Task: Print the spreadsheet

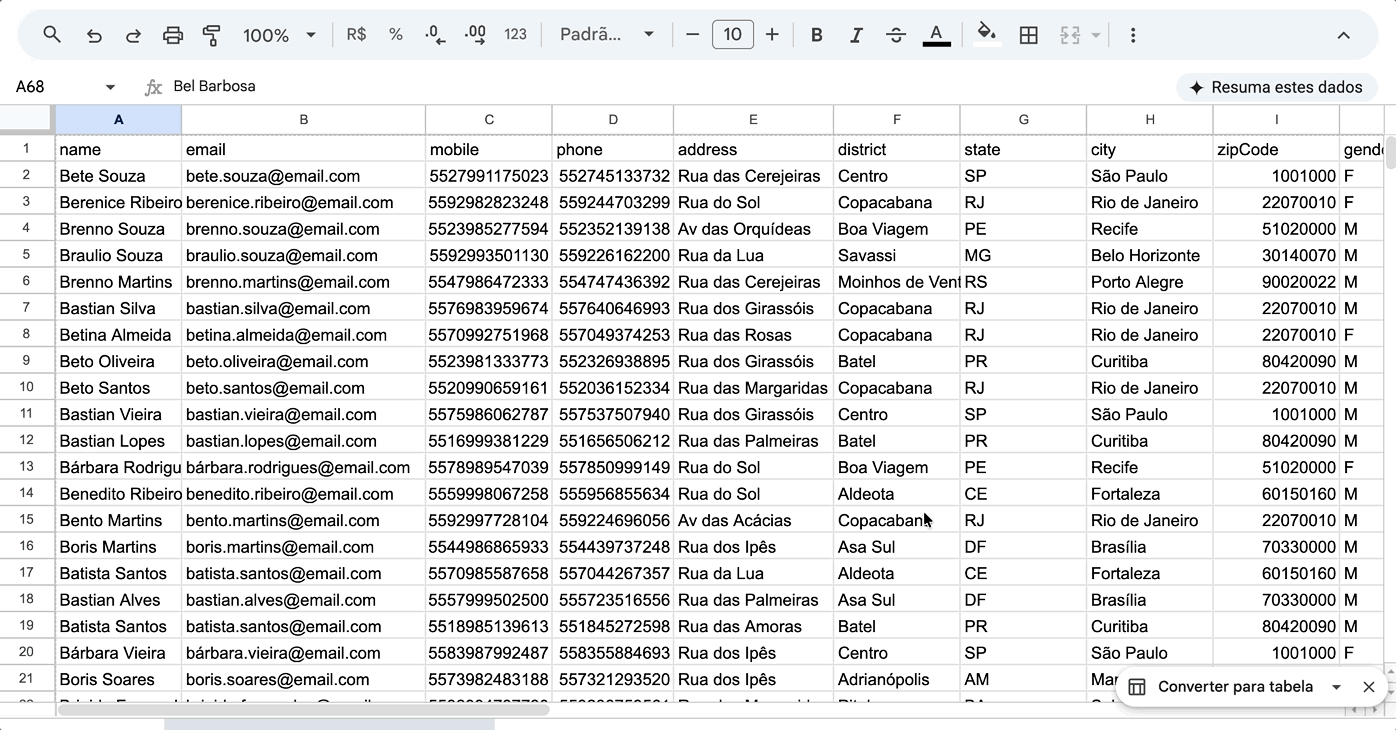Action: pyautogui.click(x=173, y=35)
